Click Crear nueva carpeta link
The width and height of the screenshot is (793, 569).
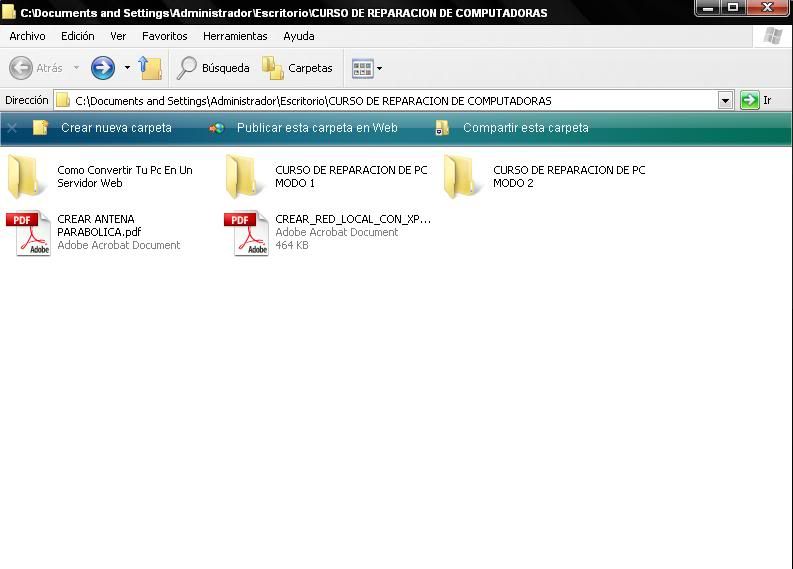tap(116, 128)
